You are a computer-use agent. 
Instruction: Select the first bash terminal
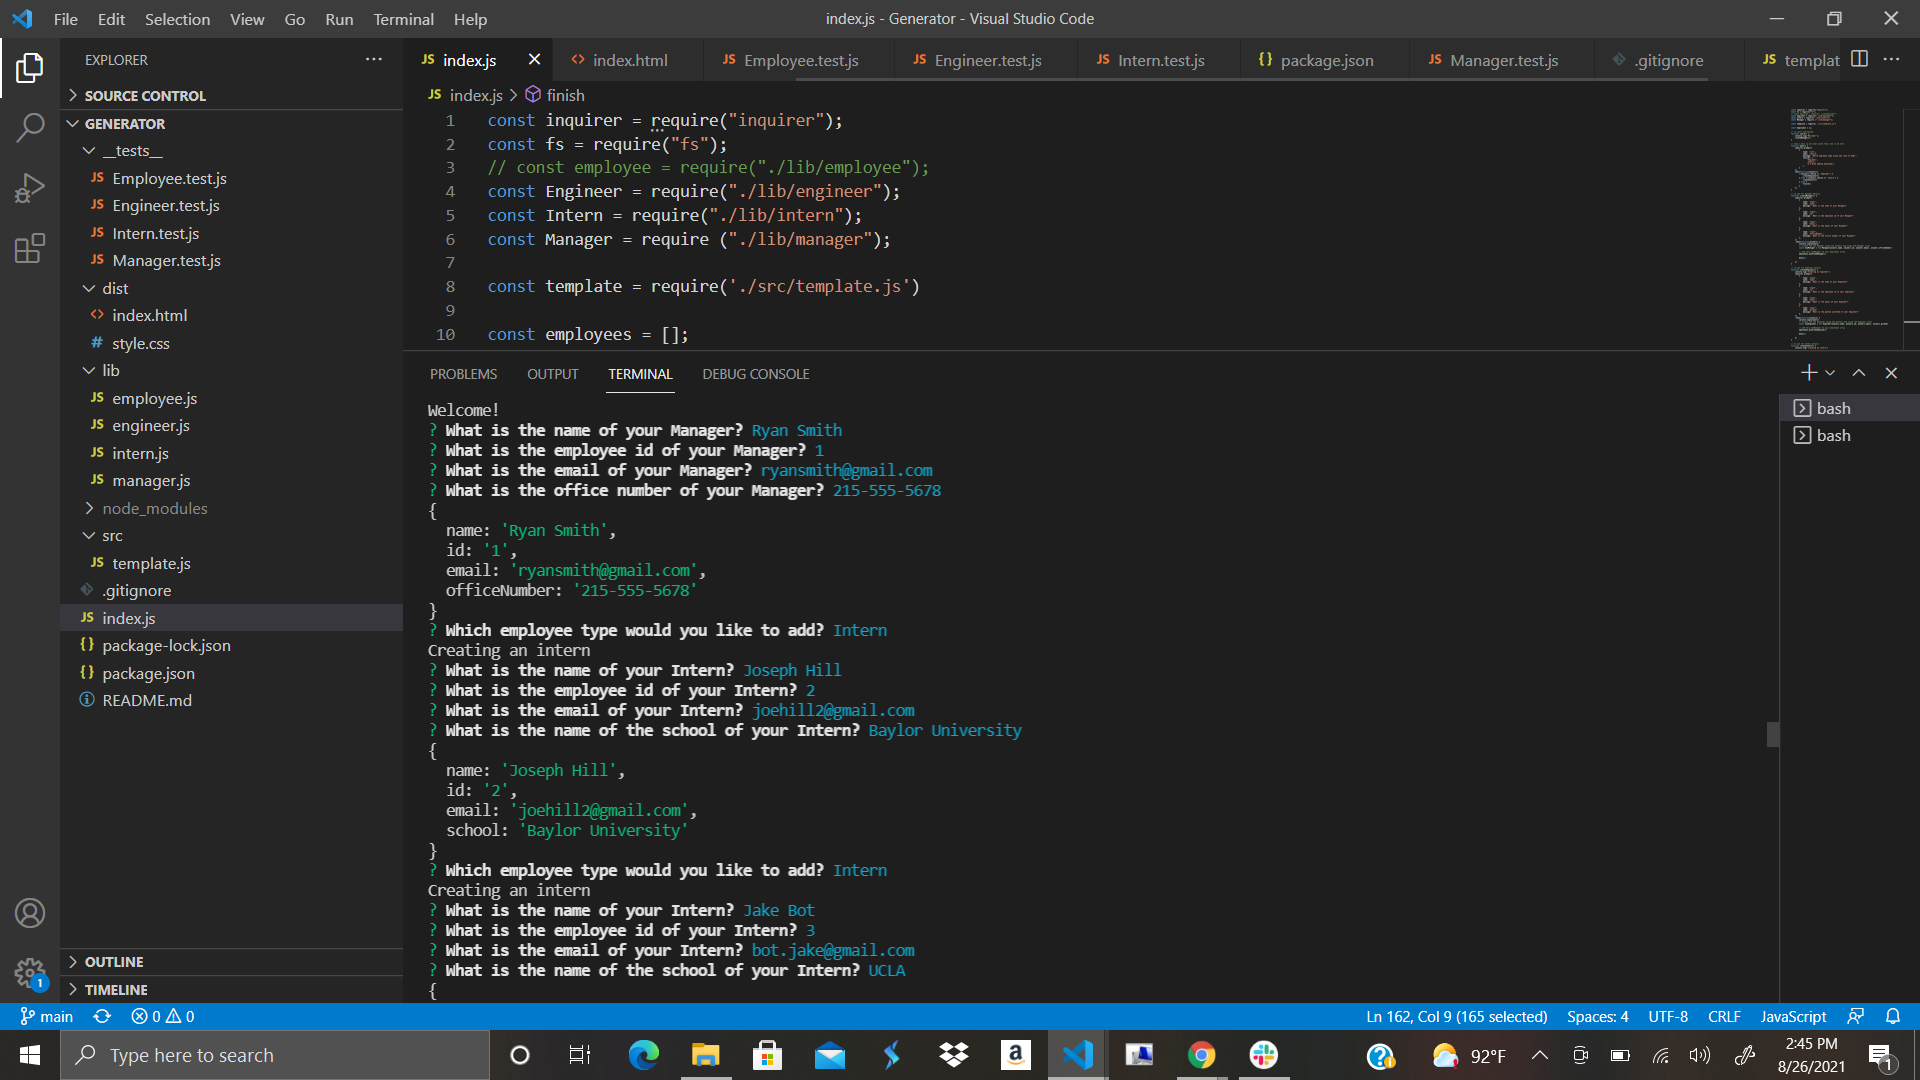point(1849,408)
